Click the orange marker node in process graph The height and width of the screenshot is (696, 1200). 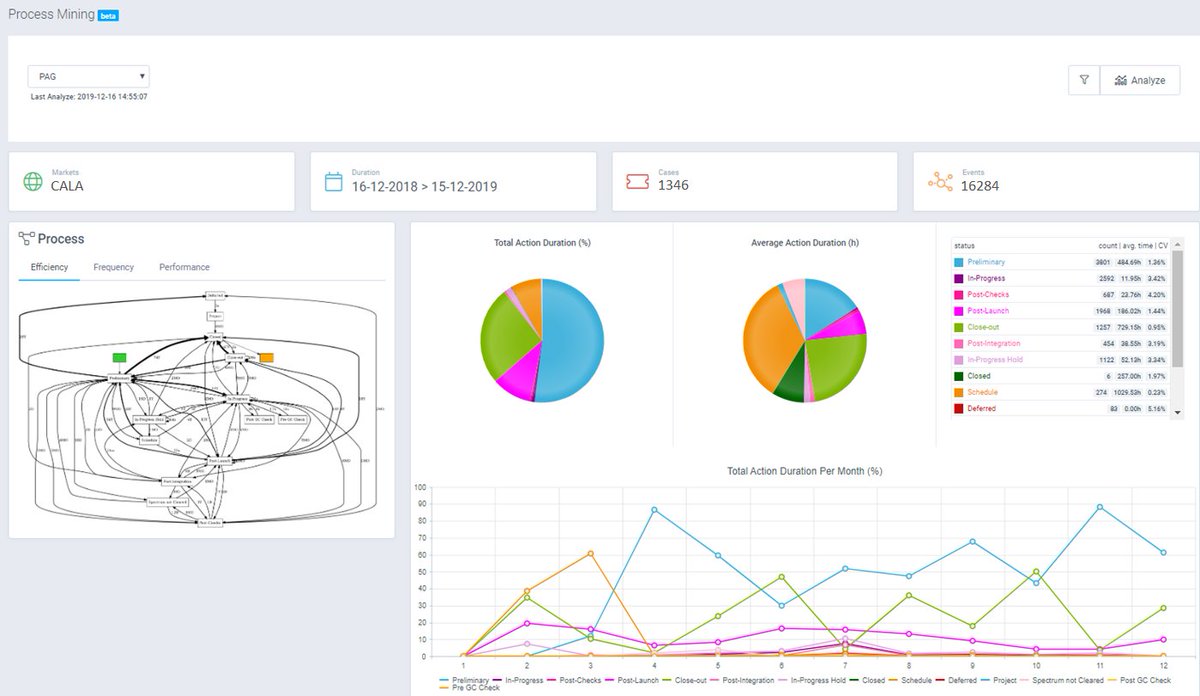[266, 357]
